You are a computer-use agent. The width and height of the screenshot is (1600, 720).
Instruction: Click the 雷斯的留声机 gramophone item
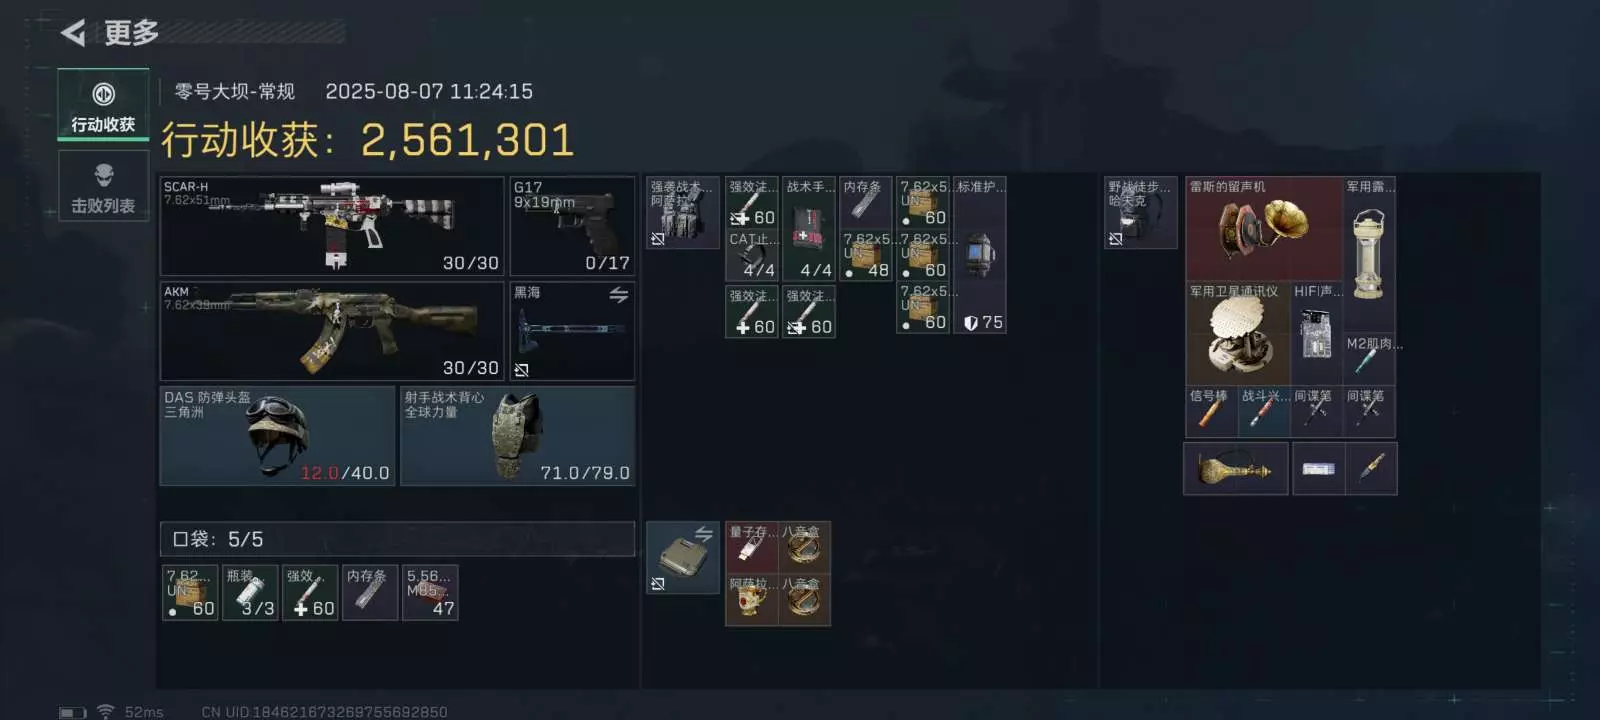[1263, 228]
